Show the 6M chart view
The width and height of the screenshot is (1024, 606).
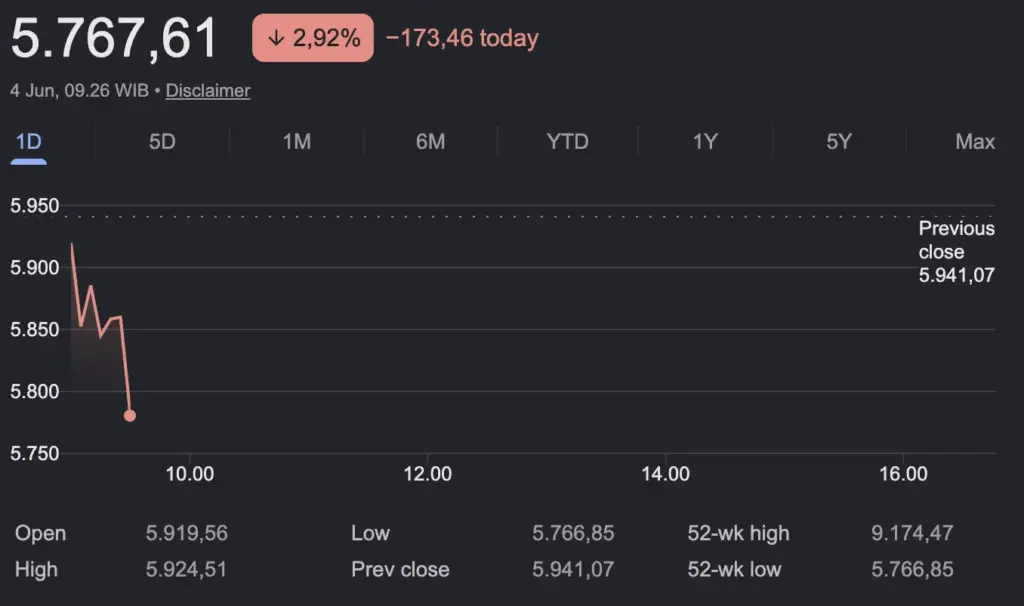(x=430, y=142)
